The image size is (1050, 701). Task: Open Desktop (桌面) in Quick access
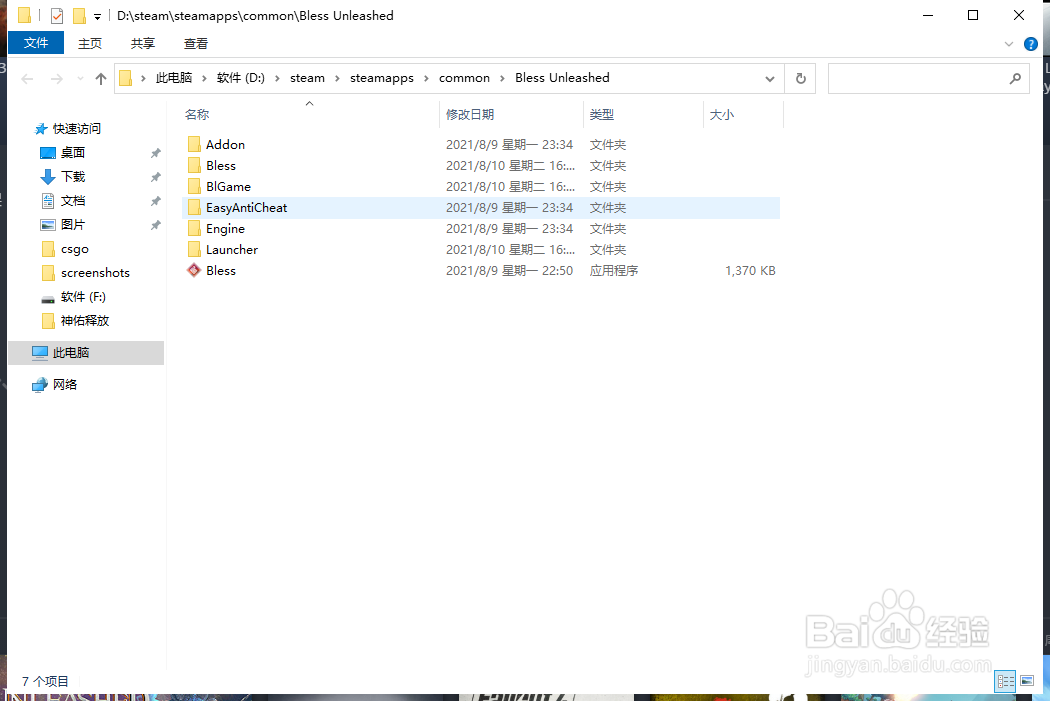pos(73,153)
